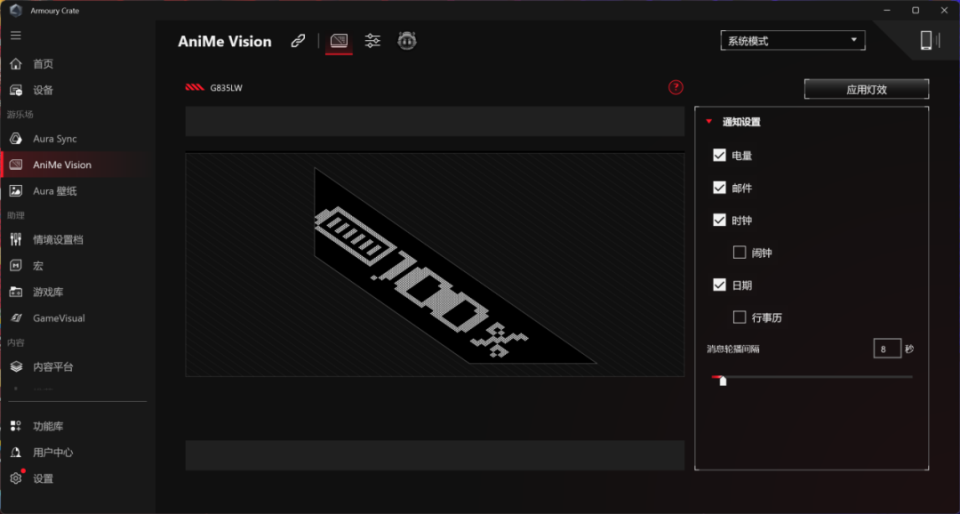Click the scenario profiles sliders icon
960x514 pixels.
pos(16,240)
